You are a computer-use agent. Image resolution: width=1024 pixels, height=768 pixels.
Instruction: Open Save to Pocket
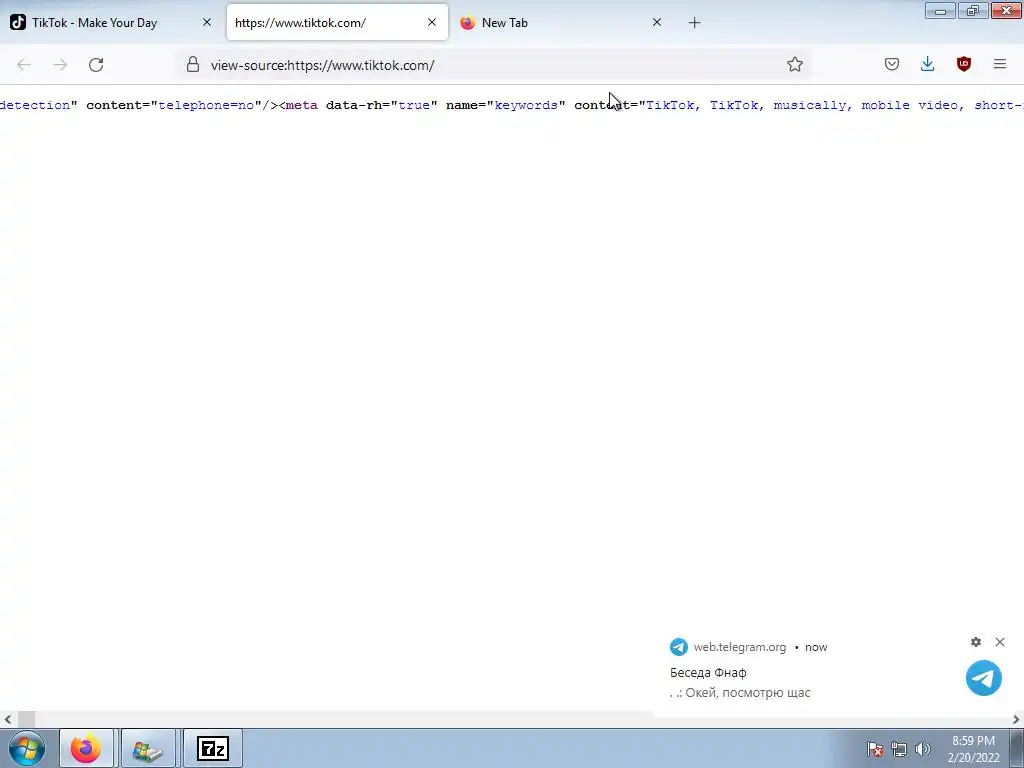click(x=892, y=64)
